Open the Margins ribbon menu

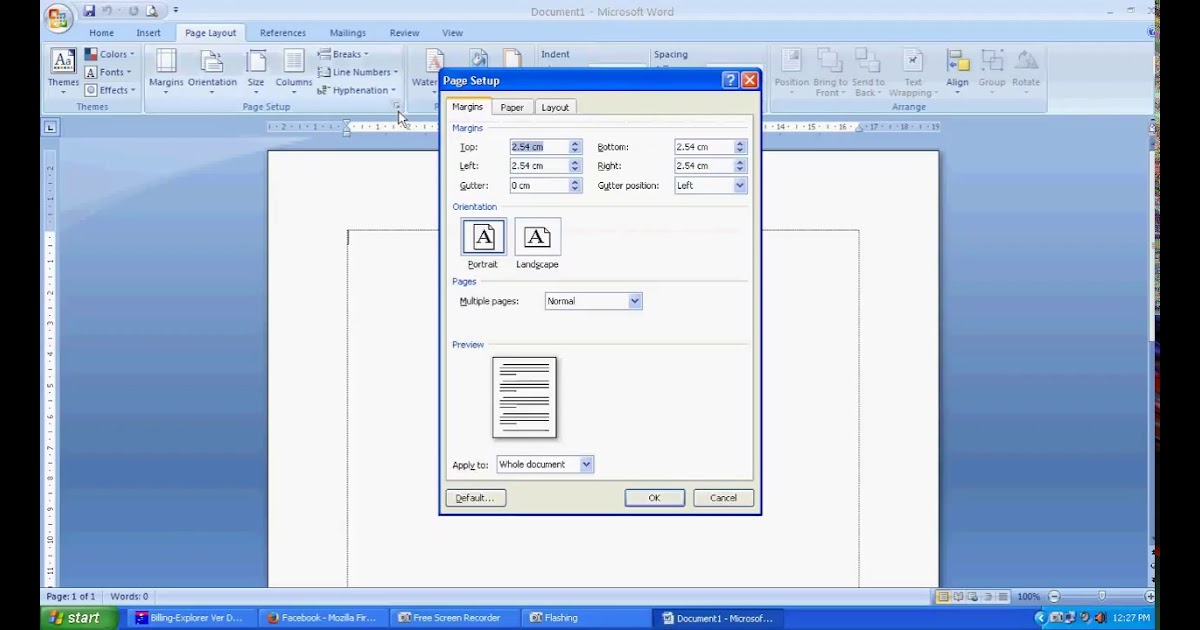166,71
